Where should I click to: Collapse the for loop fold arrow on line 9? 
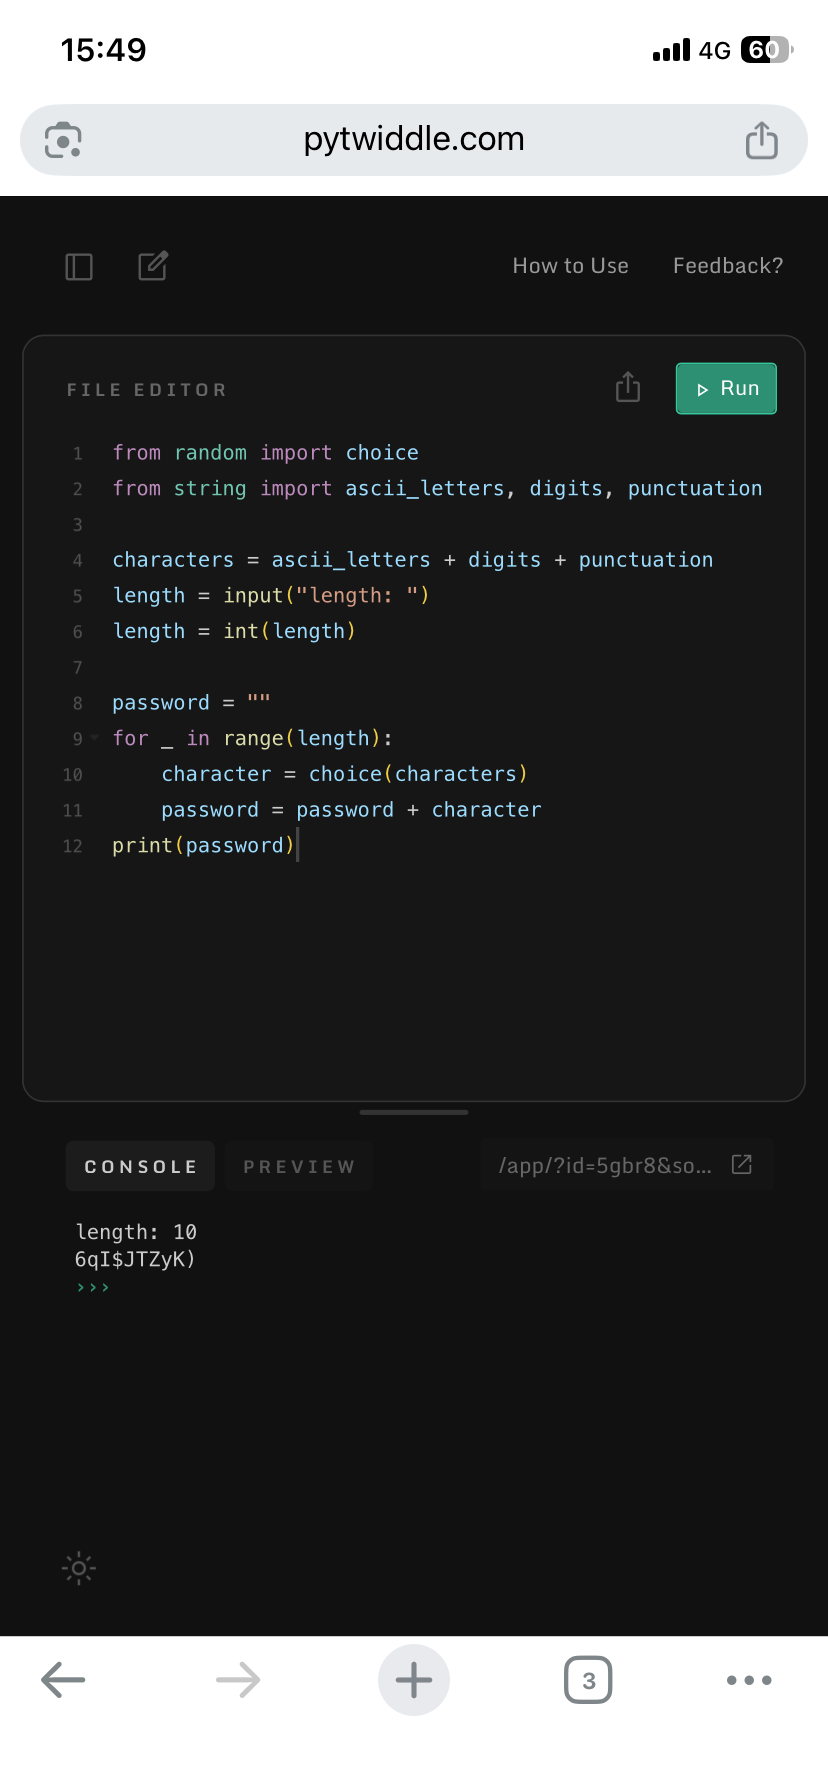(x=95, y=738)
